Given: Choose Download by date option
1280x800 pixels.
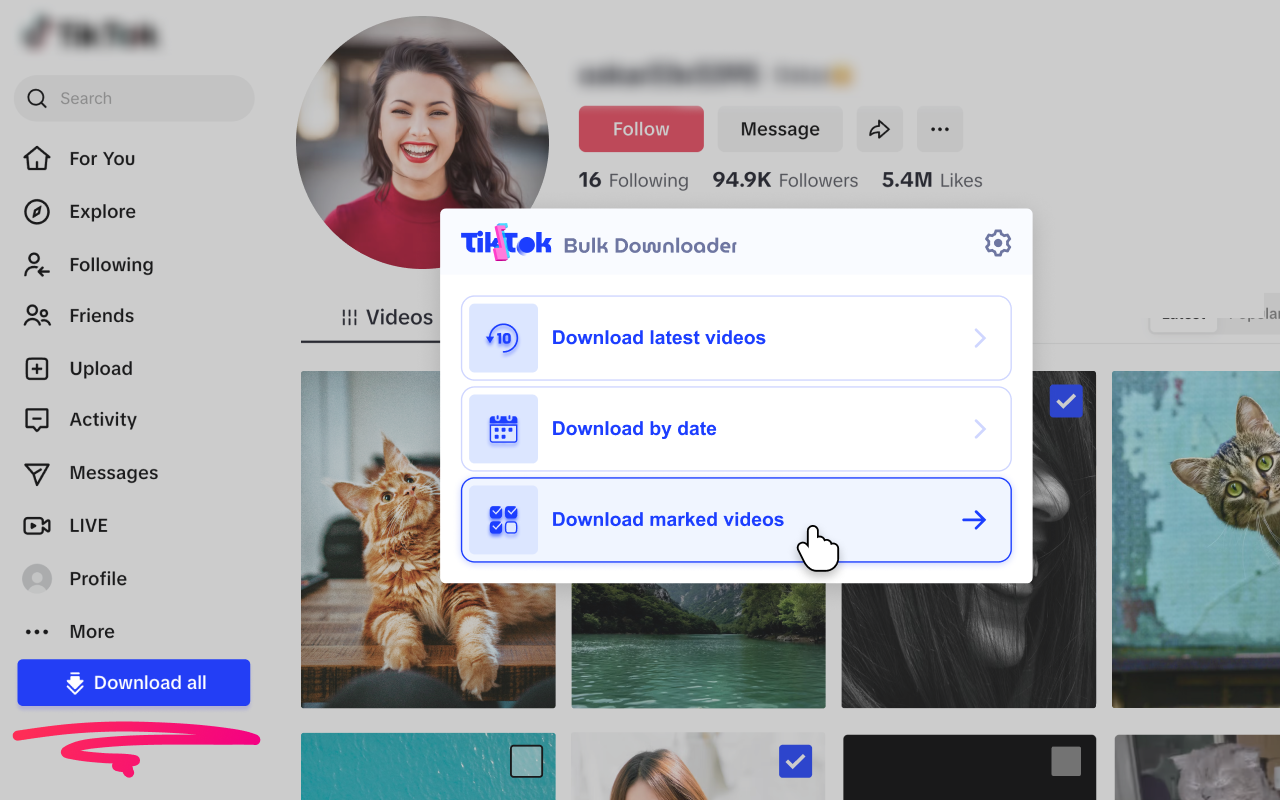Looking at the screenshot, I should click(736, 429).
